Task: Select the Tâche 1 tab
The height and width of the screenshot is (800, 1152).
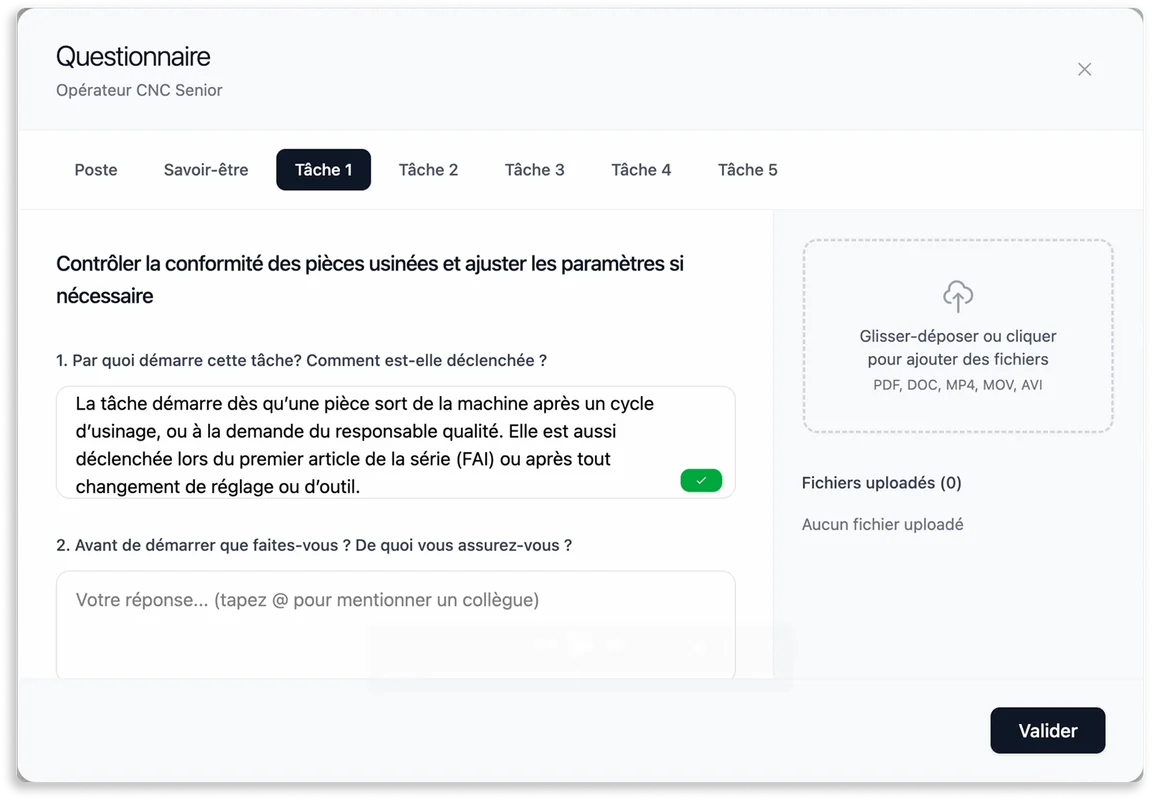Action: click(x=323, y=170)
